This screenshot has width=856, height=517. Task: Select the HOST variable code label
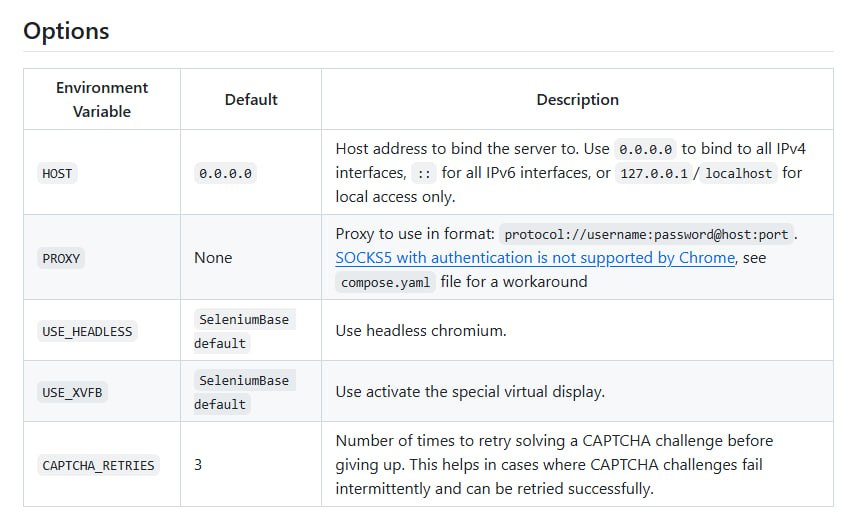57,174
